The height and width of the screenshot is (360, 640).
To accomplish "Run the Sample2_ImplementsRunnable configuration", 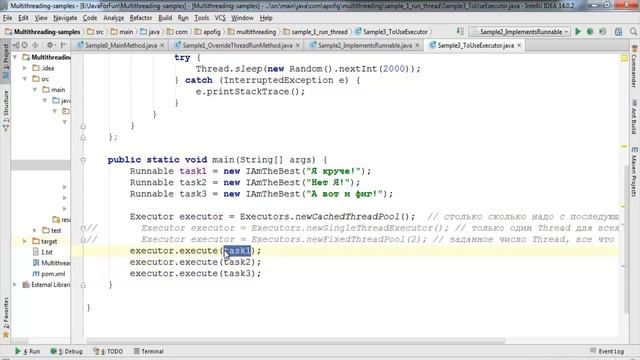I will click(x=578, y=31).
